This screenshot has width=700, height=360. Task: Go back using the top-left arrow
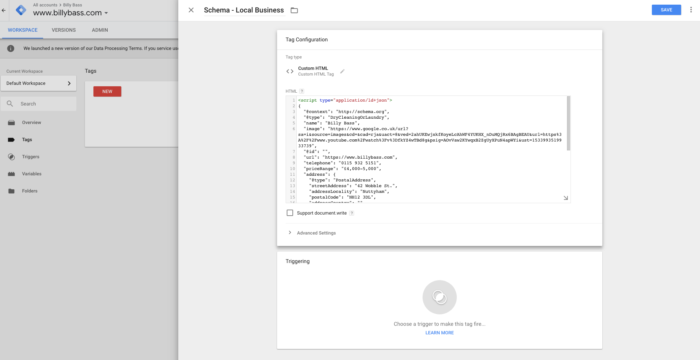[x=4, y=10]
